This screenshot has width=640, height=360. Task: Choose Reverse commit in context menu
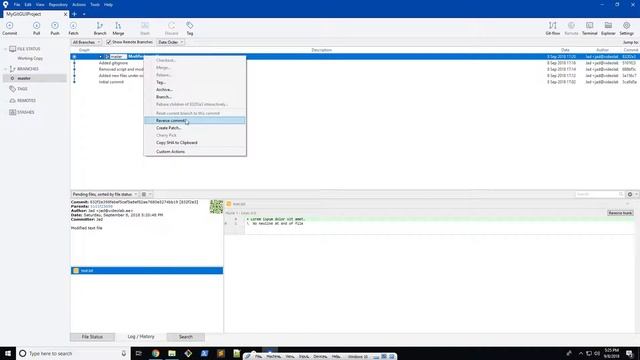click(x=195, y=120)
